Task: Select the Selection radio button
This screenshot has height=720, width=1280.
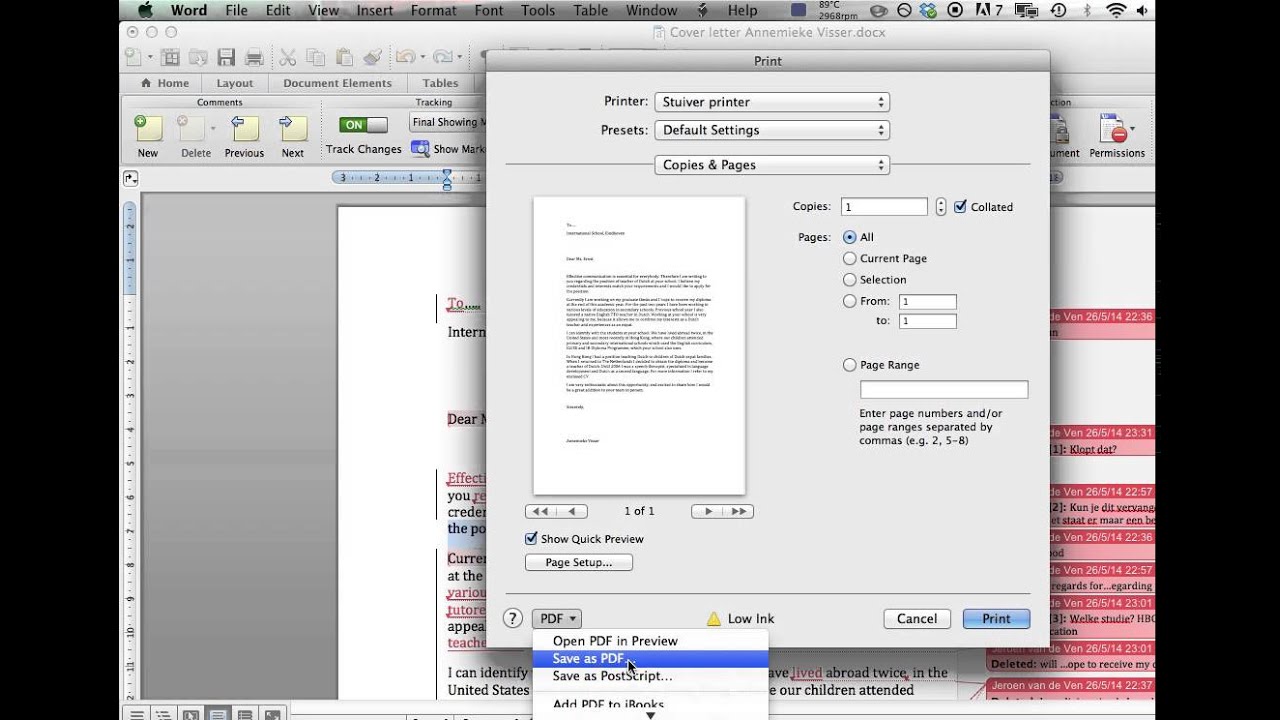Action: click(x=850, y=280)
